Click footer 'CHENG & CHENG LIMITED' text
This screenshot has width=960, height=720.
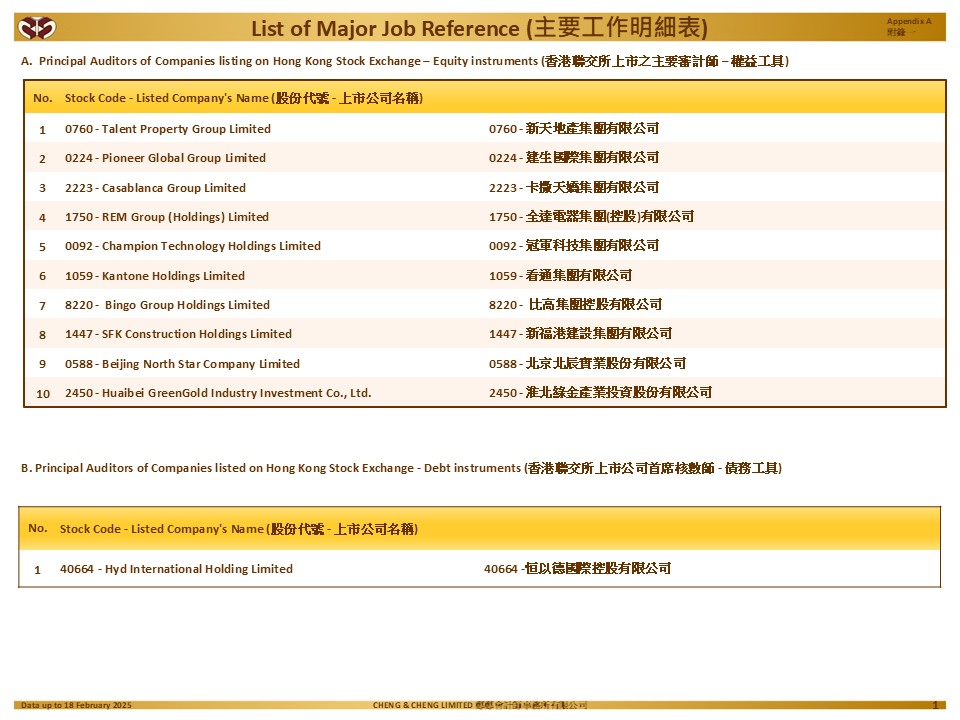(x=423, y=705)
